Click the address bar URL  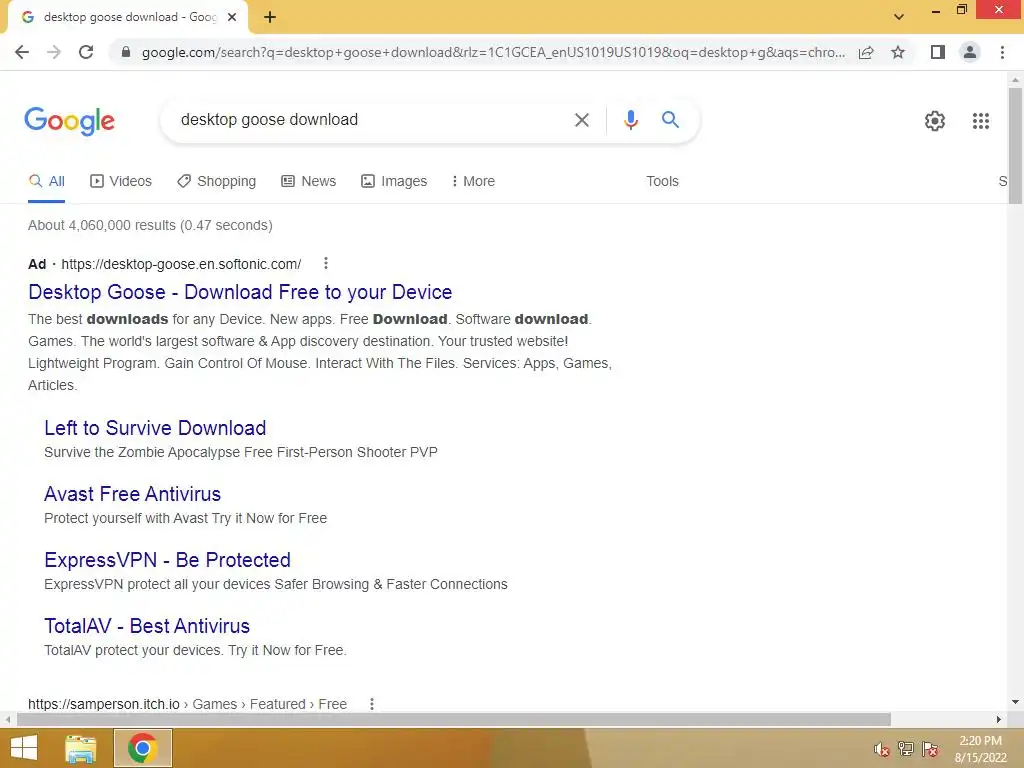point(493,52)
